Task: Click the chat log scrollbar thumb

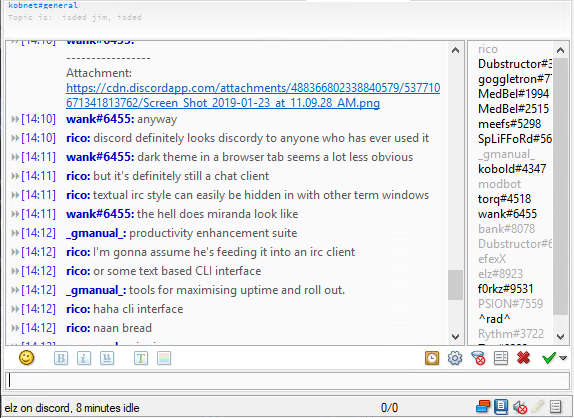Action: pos(455,285)
